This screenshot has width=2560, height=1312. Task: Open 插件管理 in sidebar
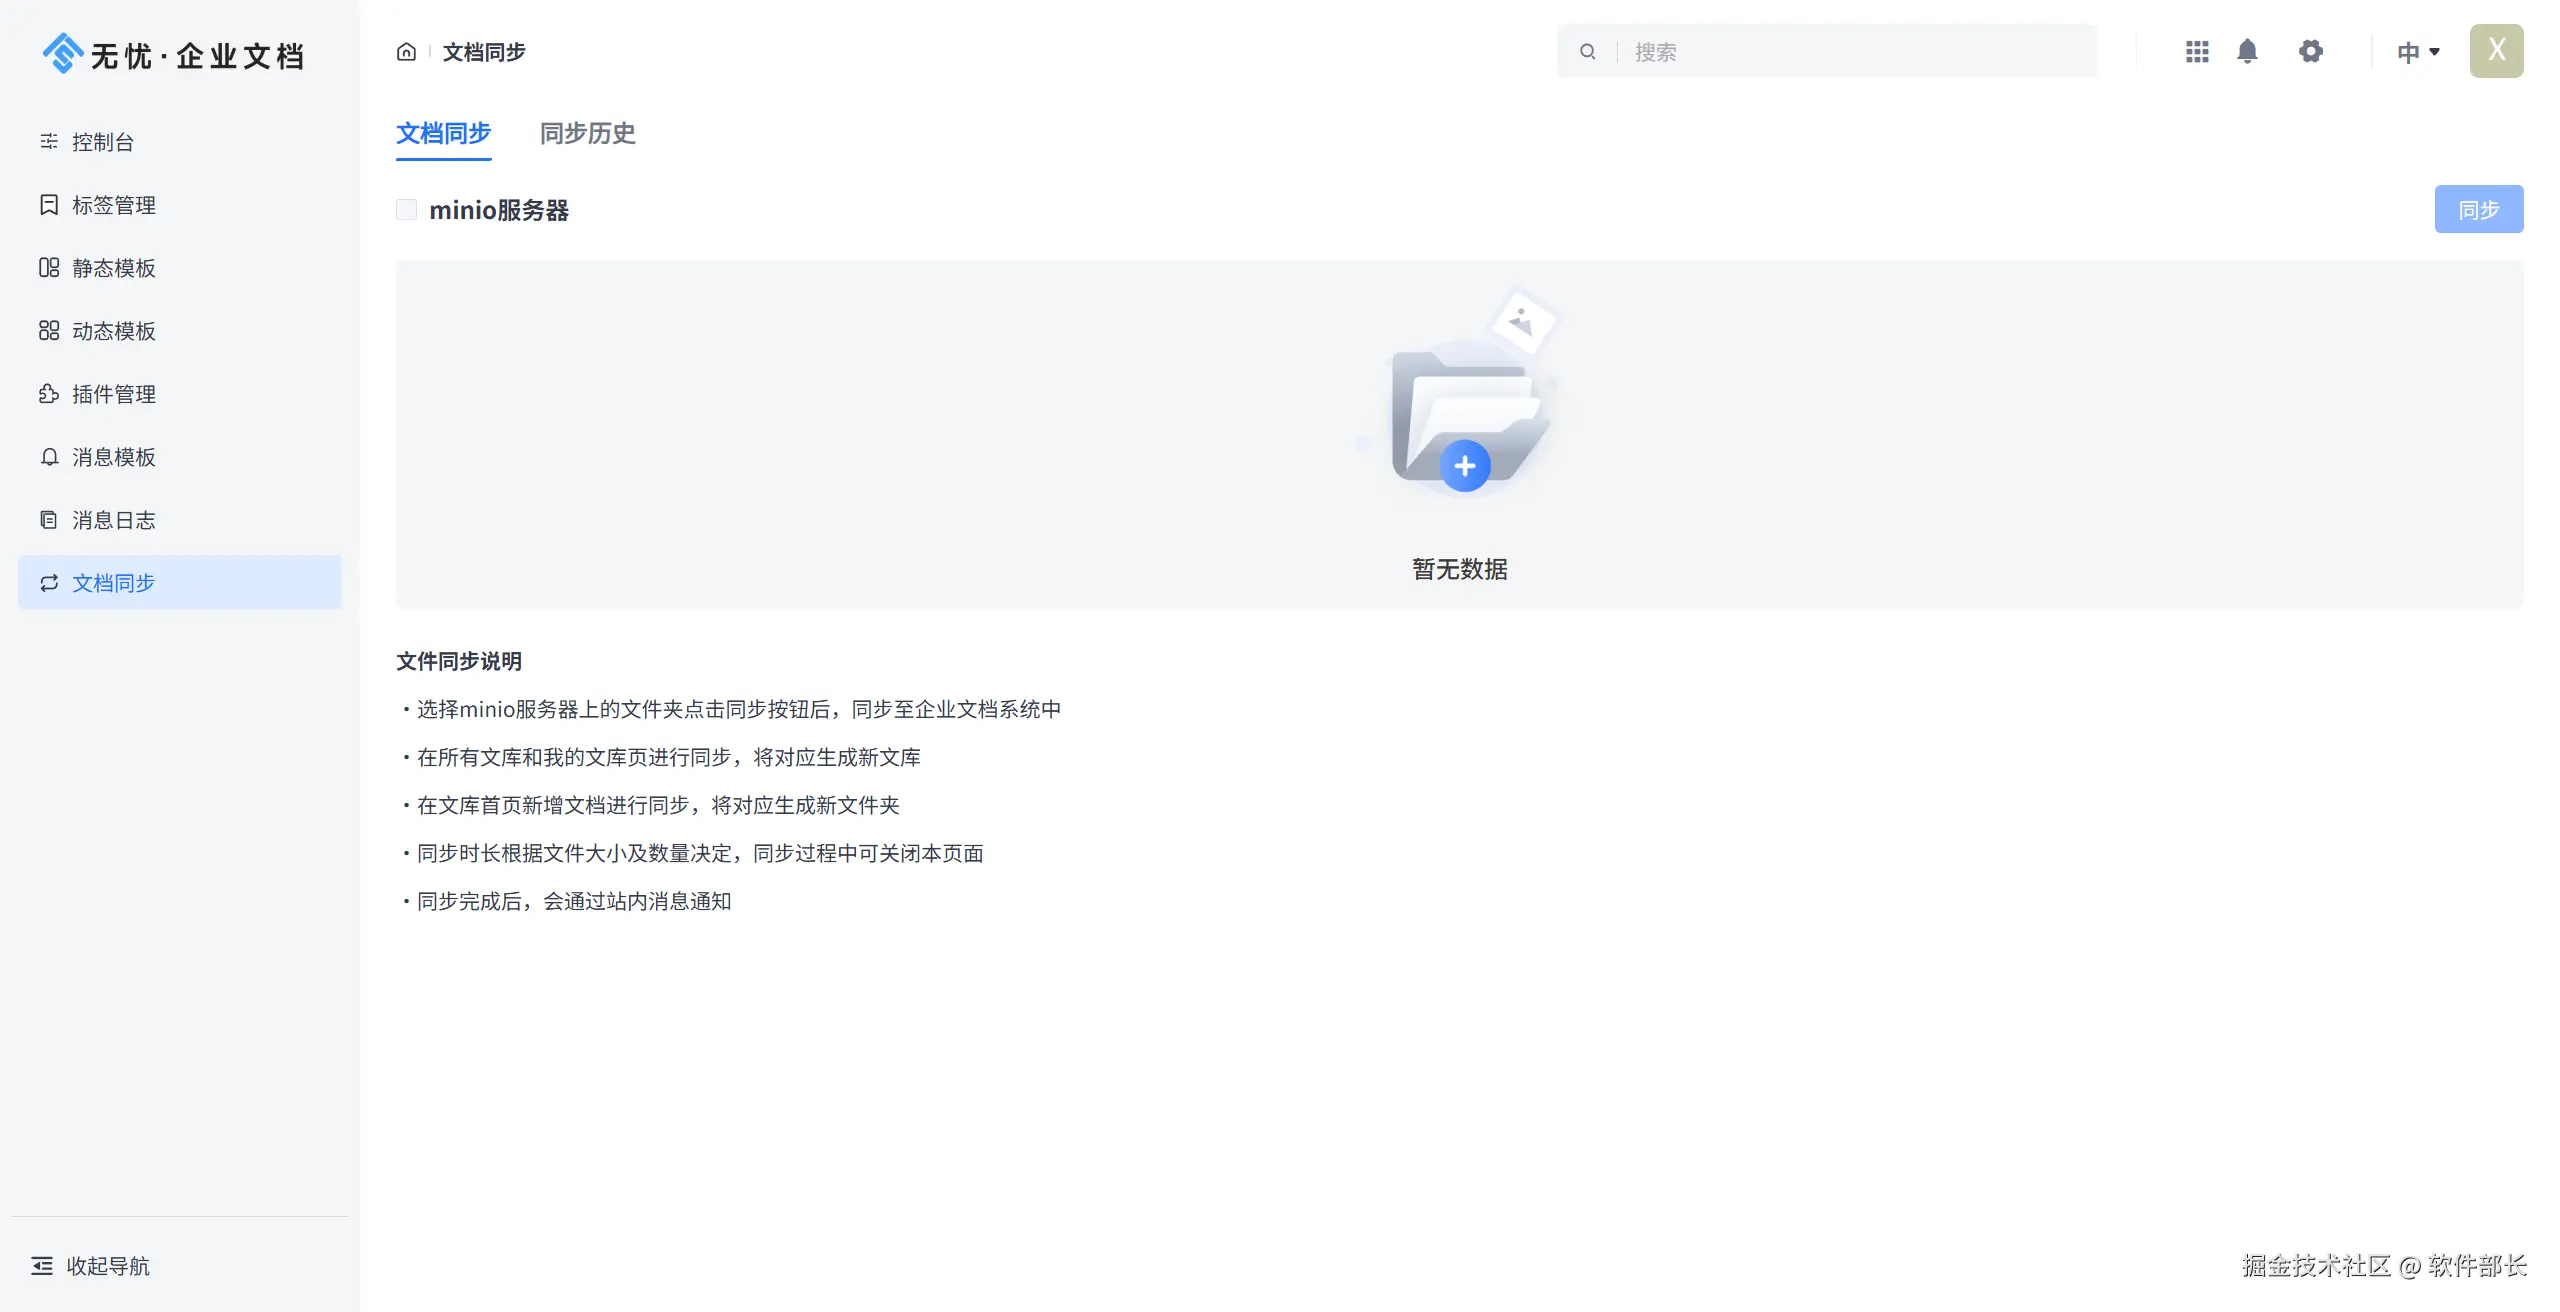click(x=113, y=394)
